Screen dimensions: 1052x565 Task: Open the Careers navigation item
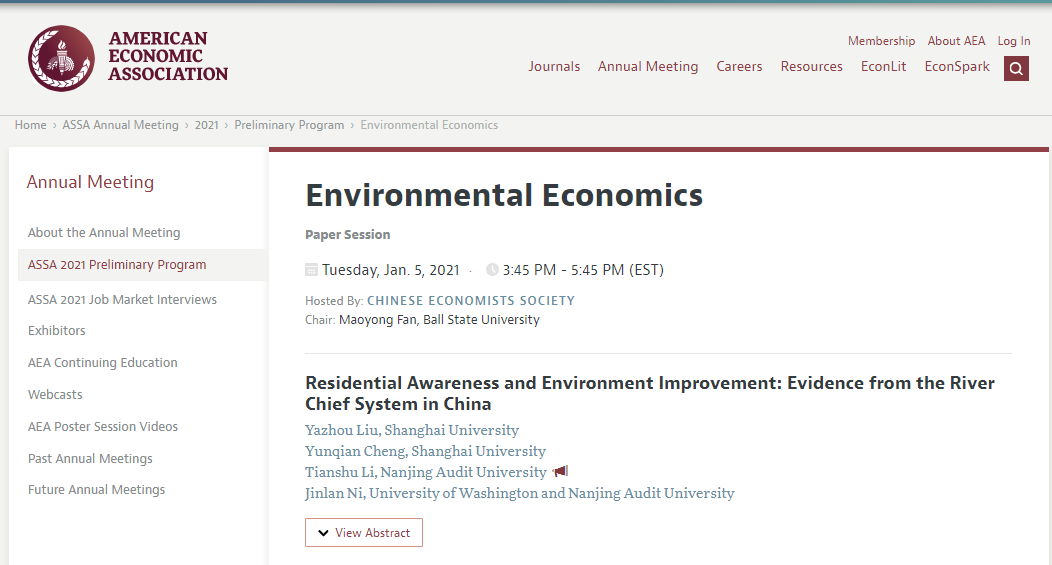[x=739, y=66]
